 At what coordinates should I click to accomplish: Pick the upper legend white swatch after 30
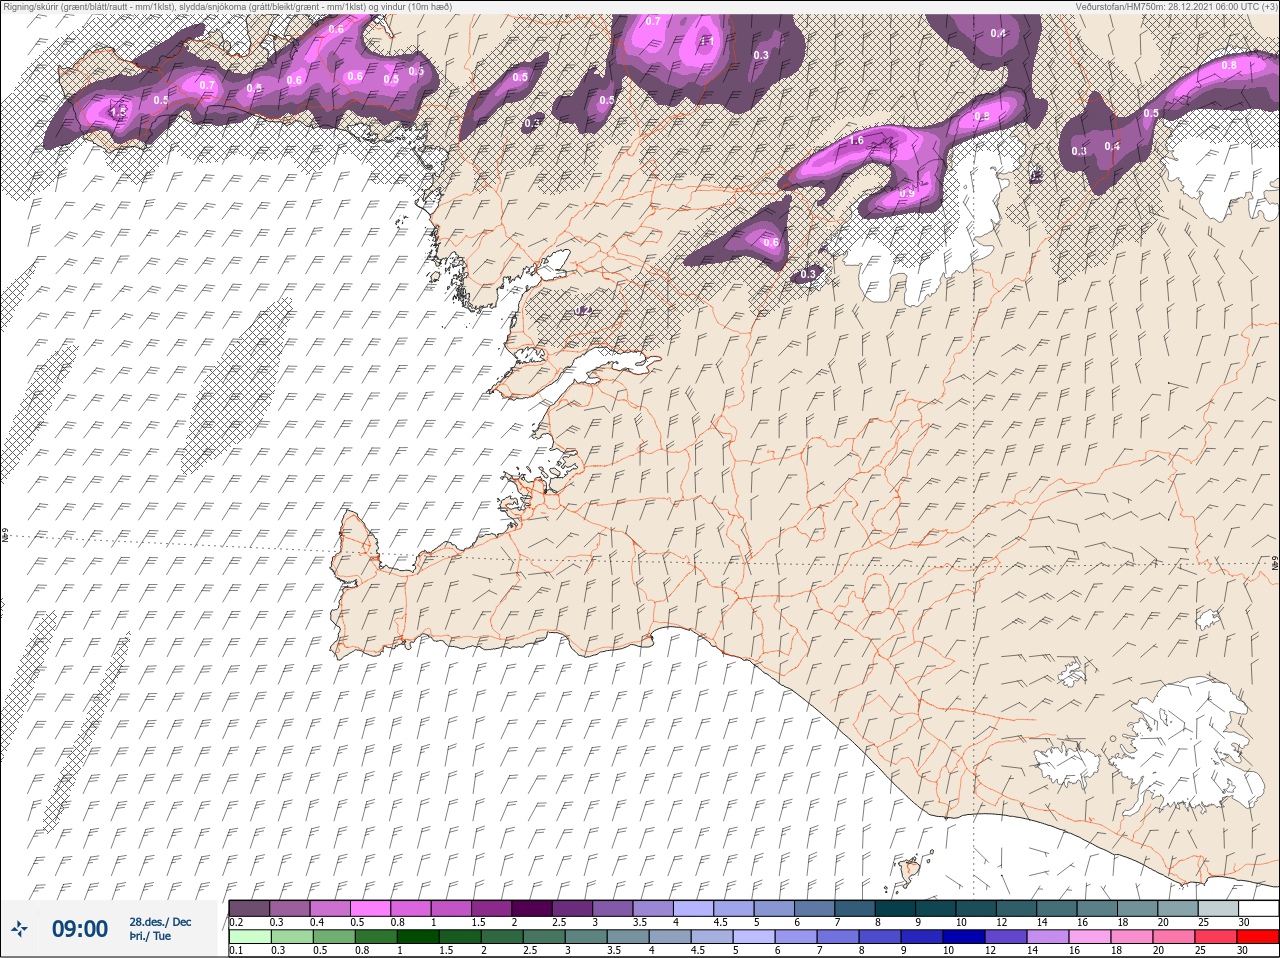click(x=1260, y=908)
